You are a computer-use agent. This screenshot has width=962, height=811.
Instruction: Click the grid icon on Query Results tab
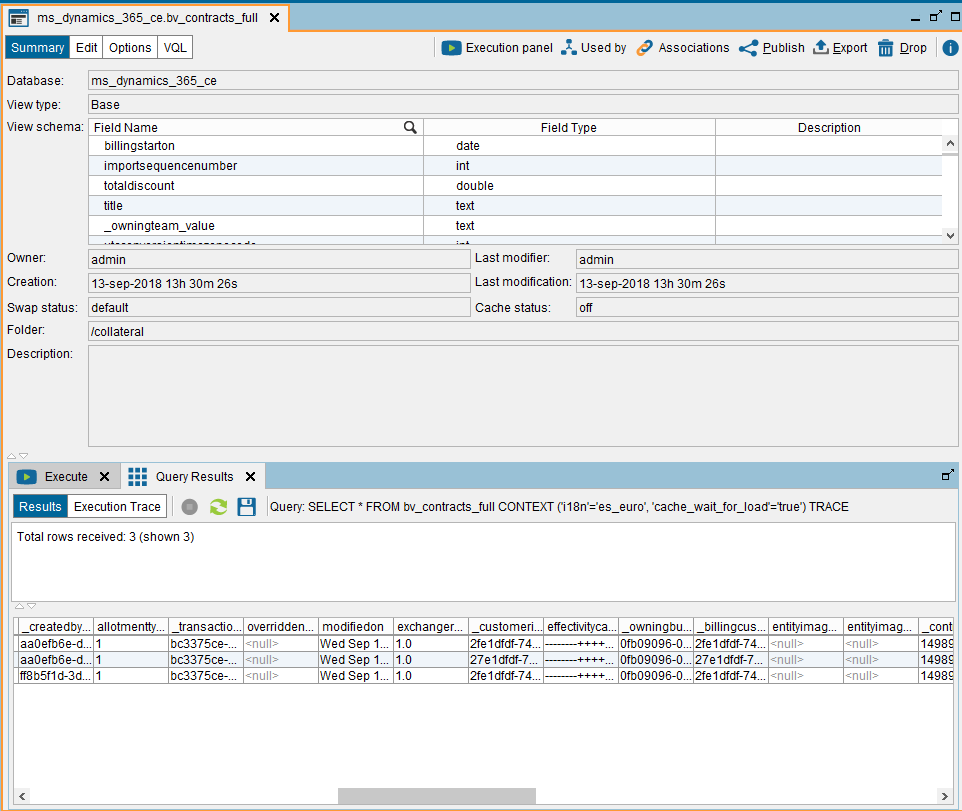[x=137, y=477]
